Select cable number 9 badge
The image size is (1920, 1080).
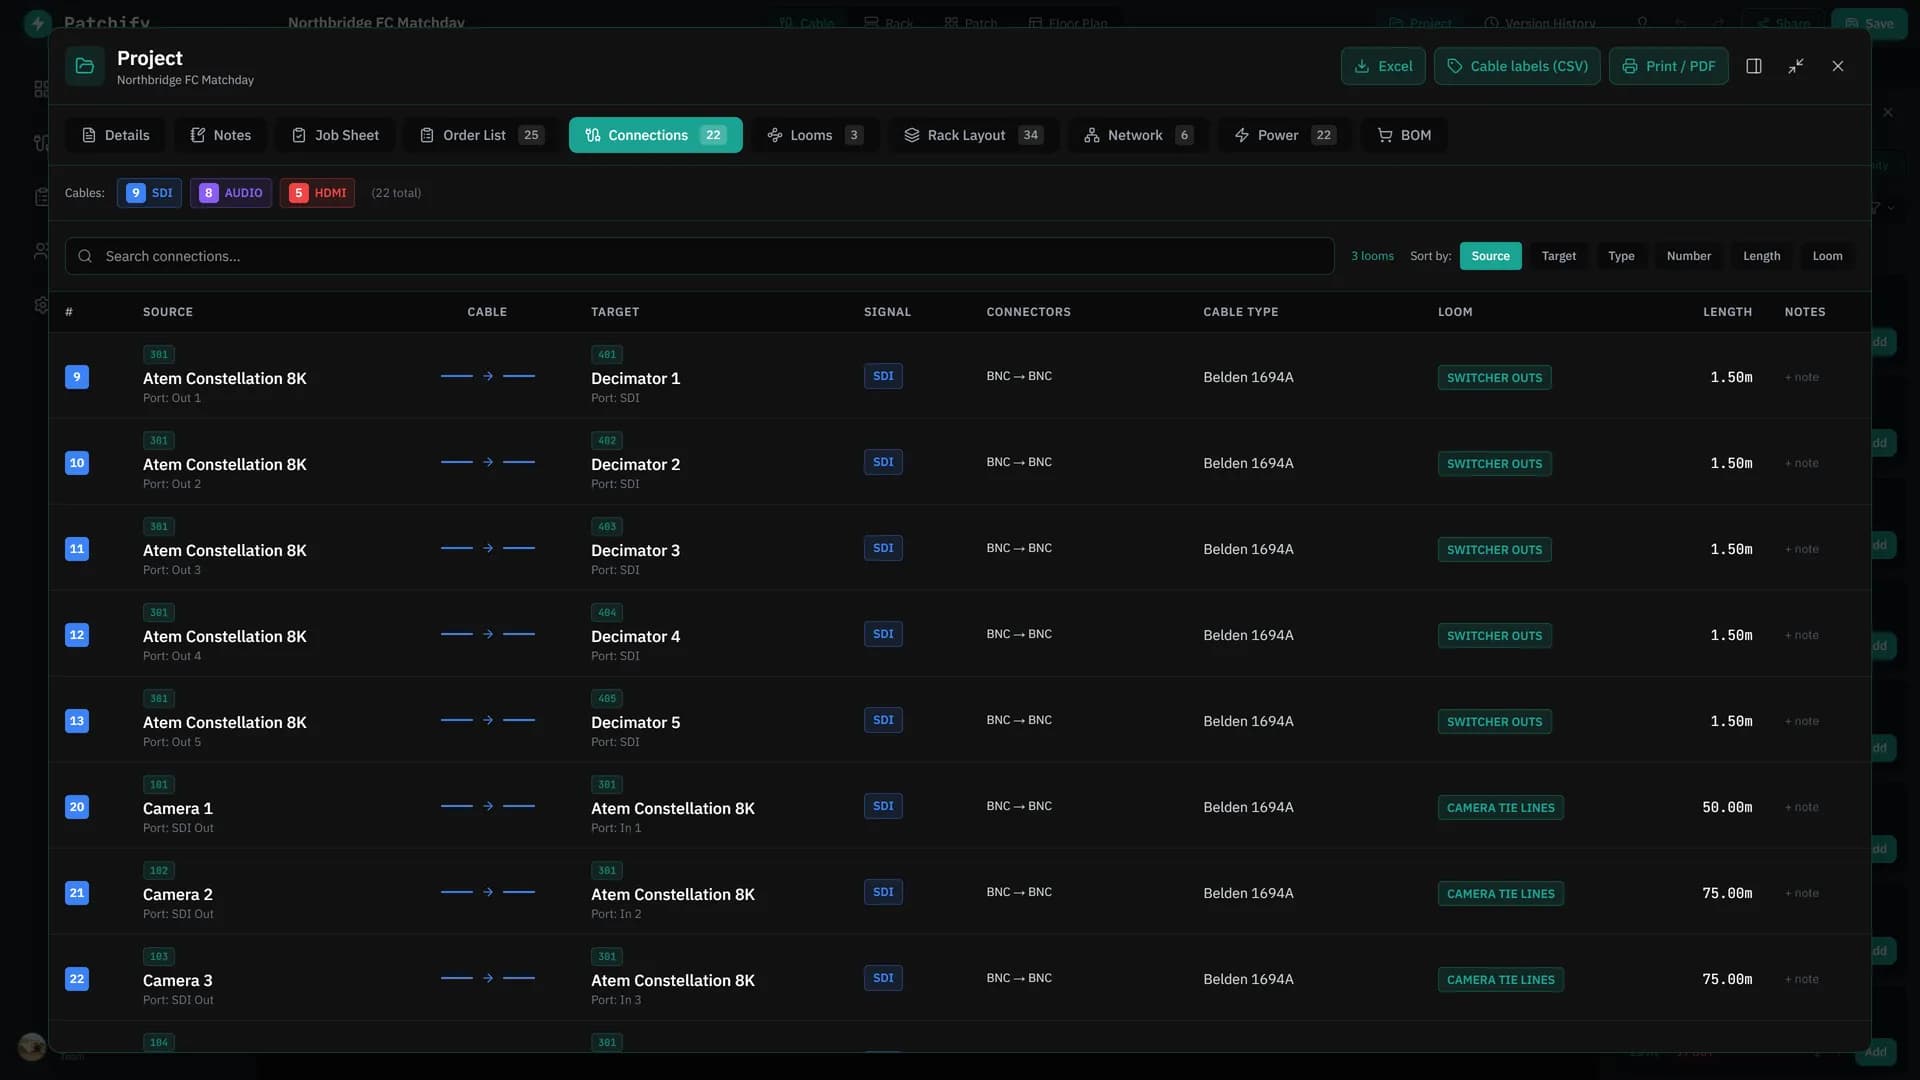click(77, 377)
